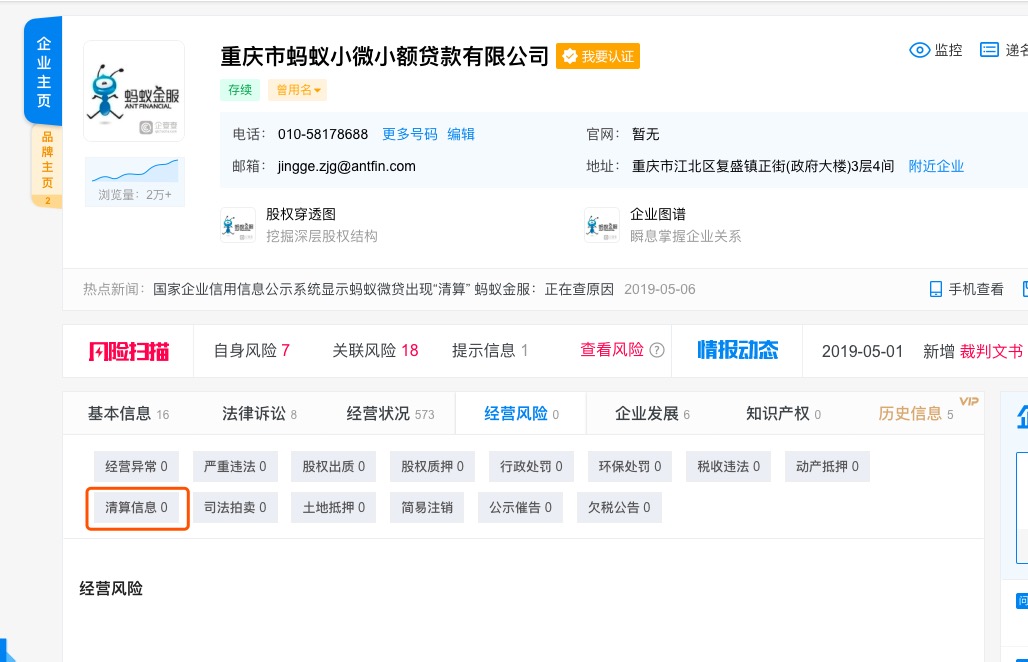
Task: Select the highlighted 清算信息 filter
Action: (x=137, y=507)
